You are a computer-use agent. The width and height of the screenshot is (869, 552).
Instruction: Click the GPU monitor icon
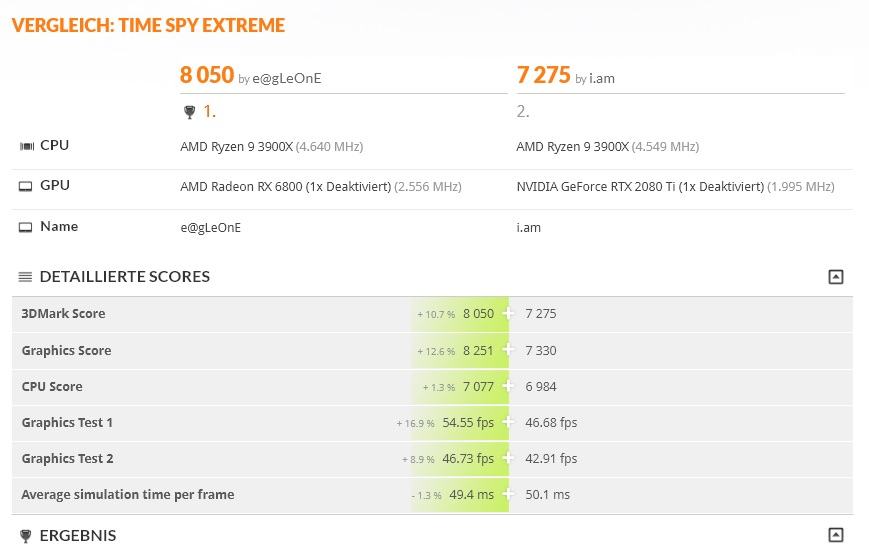click(x=26, y=186)
